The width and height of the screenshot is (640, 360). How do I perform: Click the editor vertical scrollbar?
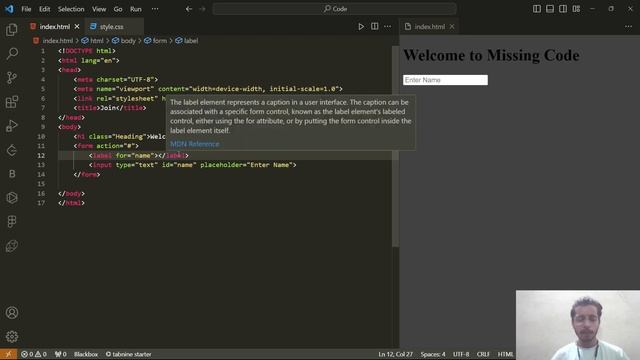tap(395, 147)
